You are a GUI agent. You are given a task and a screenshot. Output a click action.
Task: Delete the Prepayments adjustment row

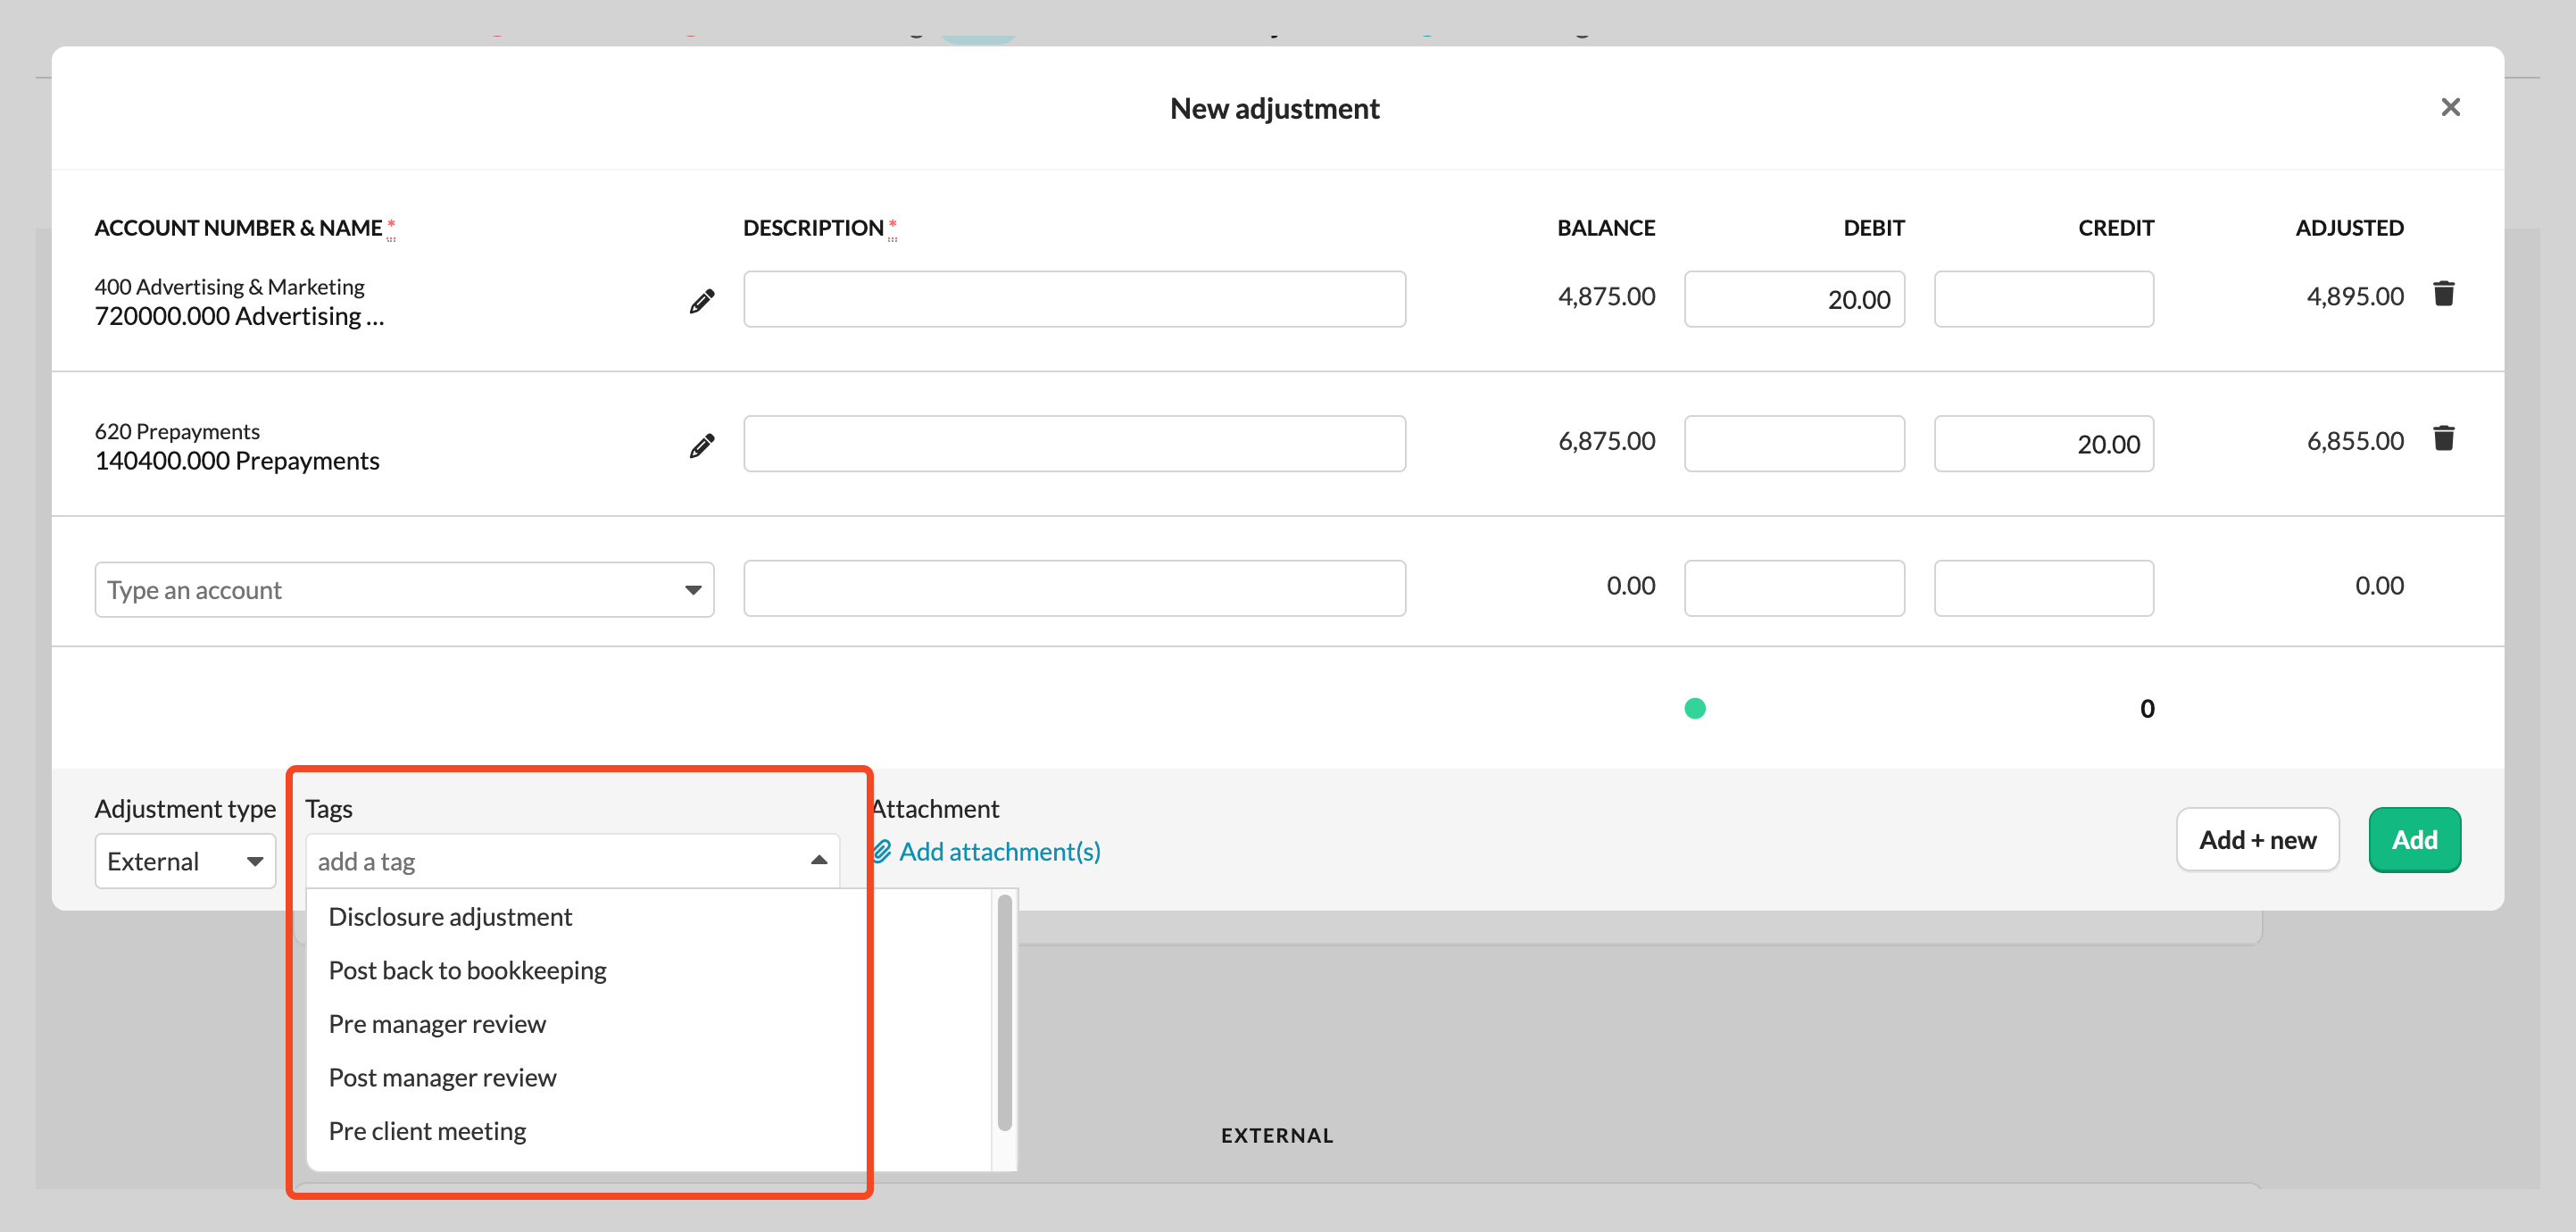click(x=2443, y=439)
